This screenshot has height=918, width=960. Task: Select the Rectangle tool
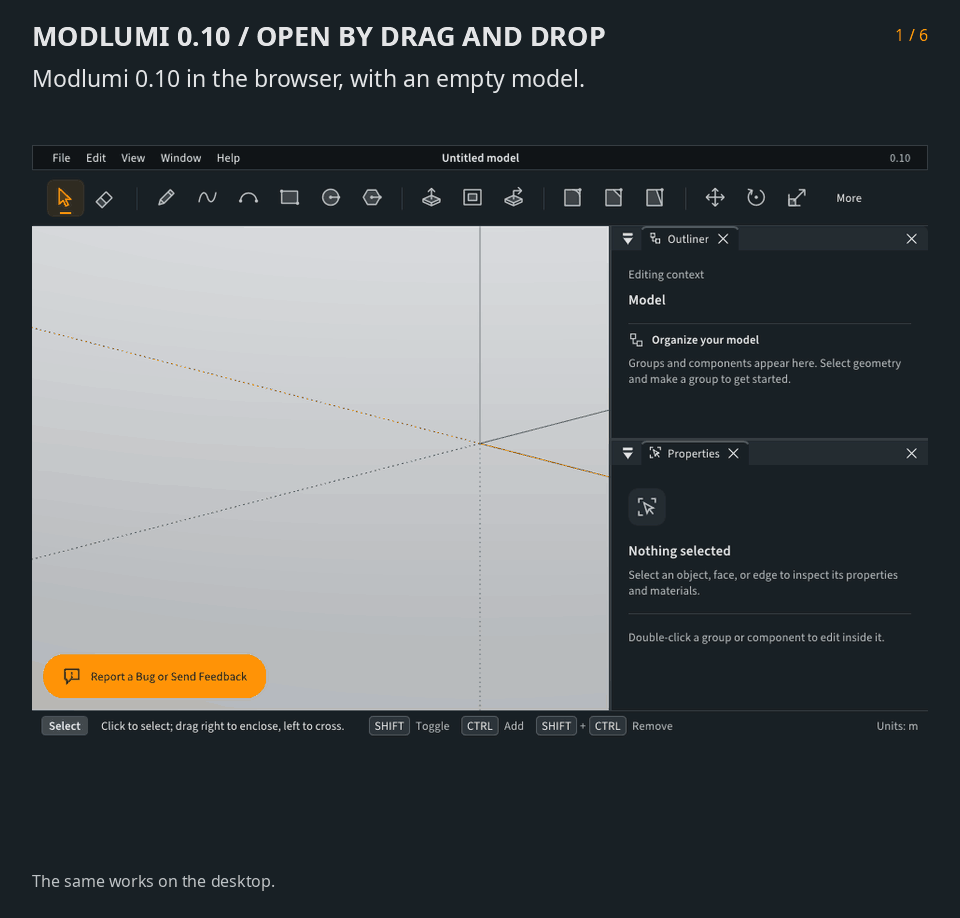click(289, 198)
